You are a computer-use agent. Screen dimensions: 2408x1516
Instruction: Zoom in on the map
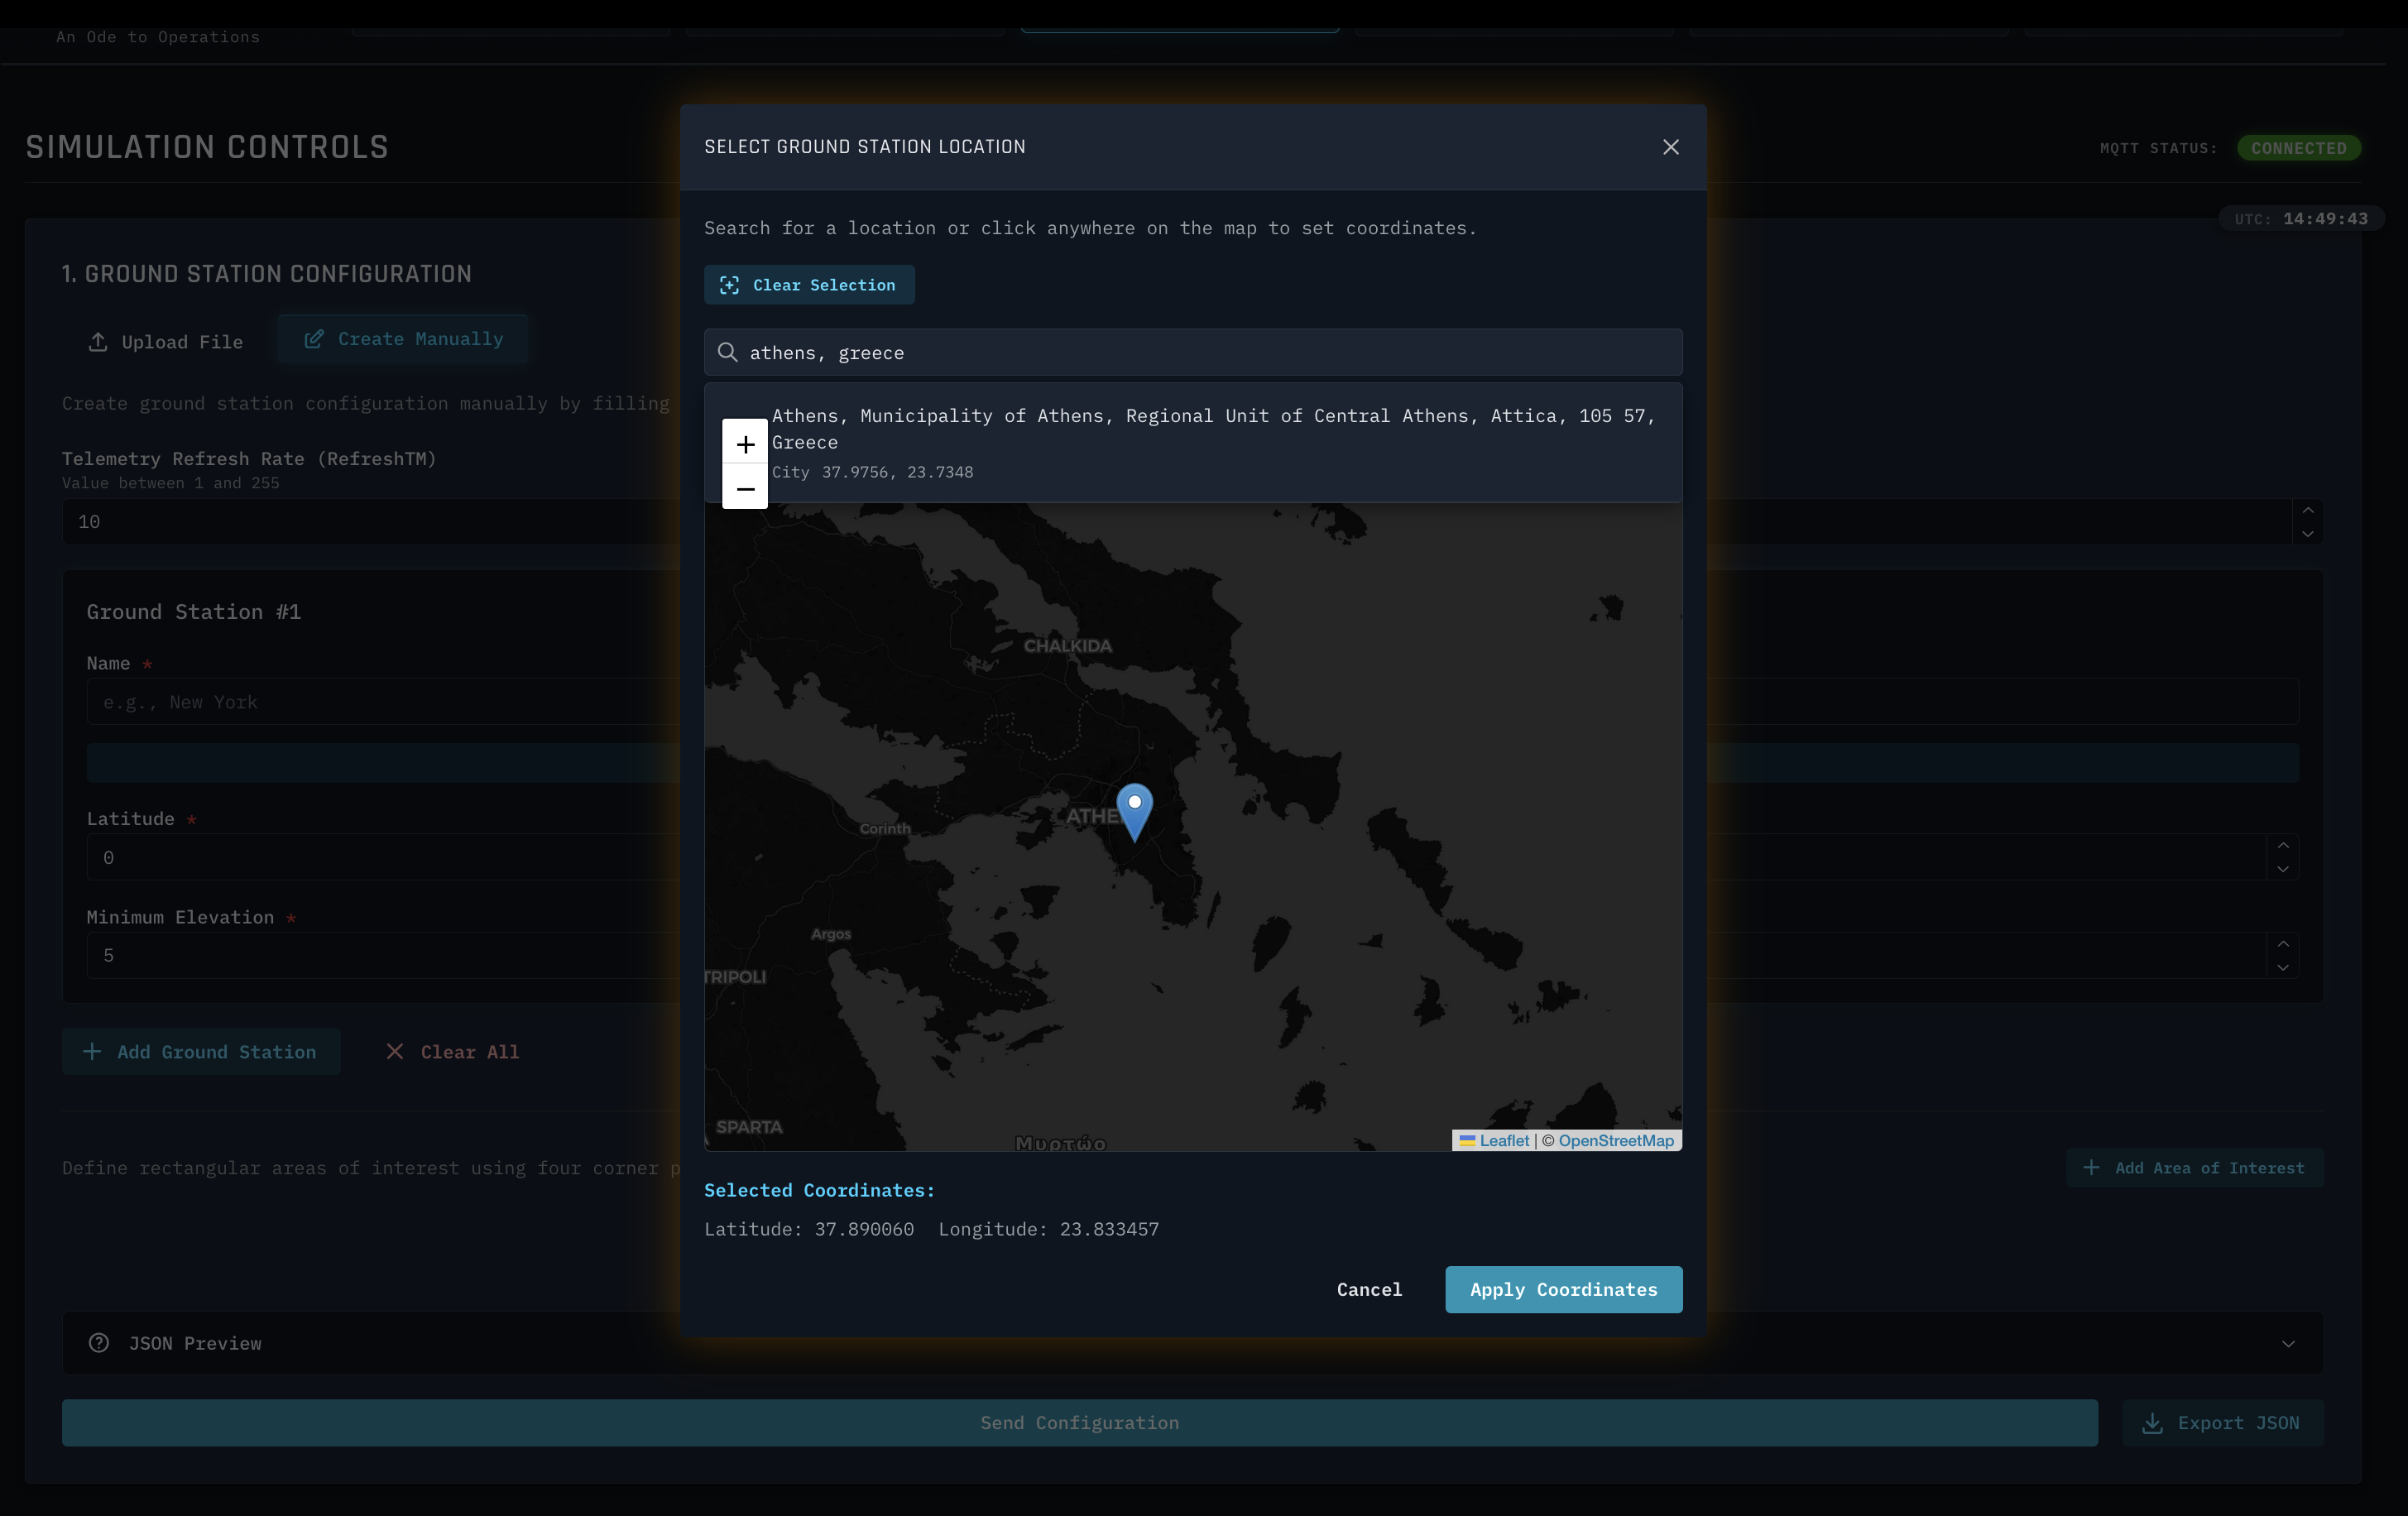click(x=745, y=443)
